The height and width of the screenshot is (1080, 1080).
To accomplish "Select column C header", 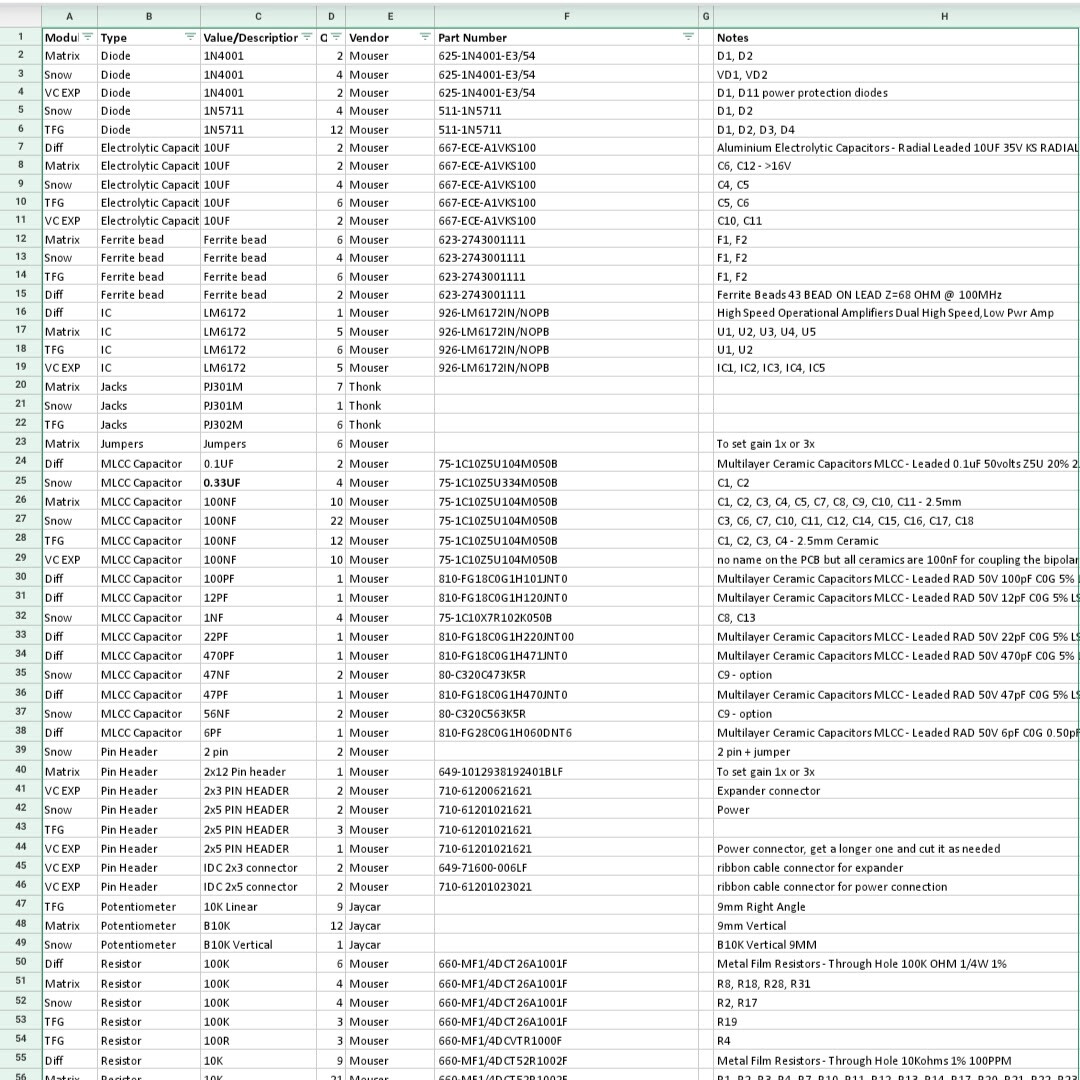I will pyautogui.click(x=258, y=17).
